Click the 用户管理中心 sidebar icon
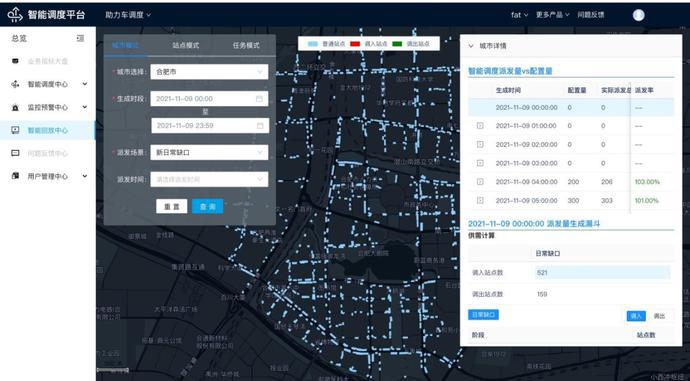Screen dimensions: 690x381 coord(15,176)
